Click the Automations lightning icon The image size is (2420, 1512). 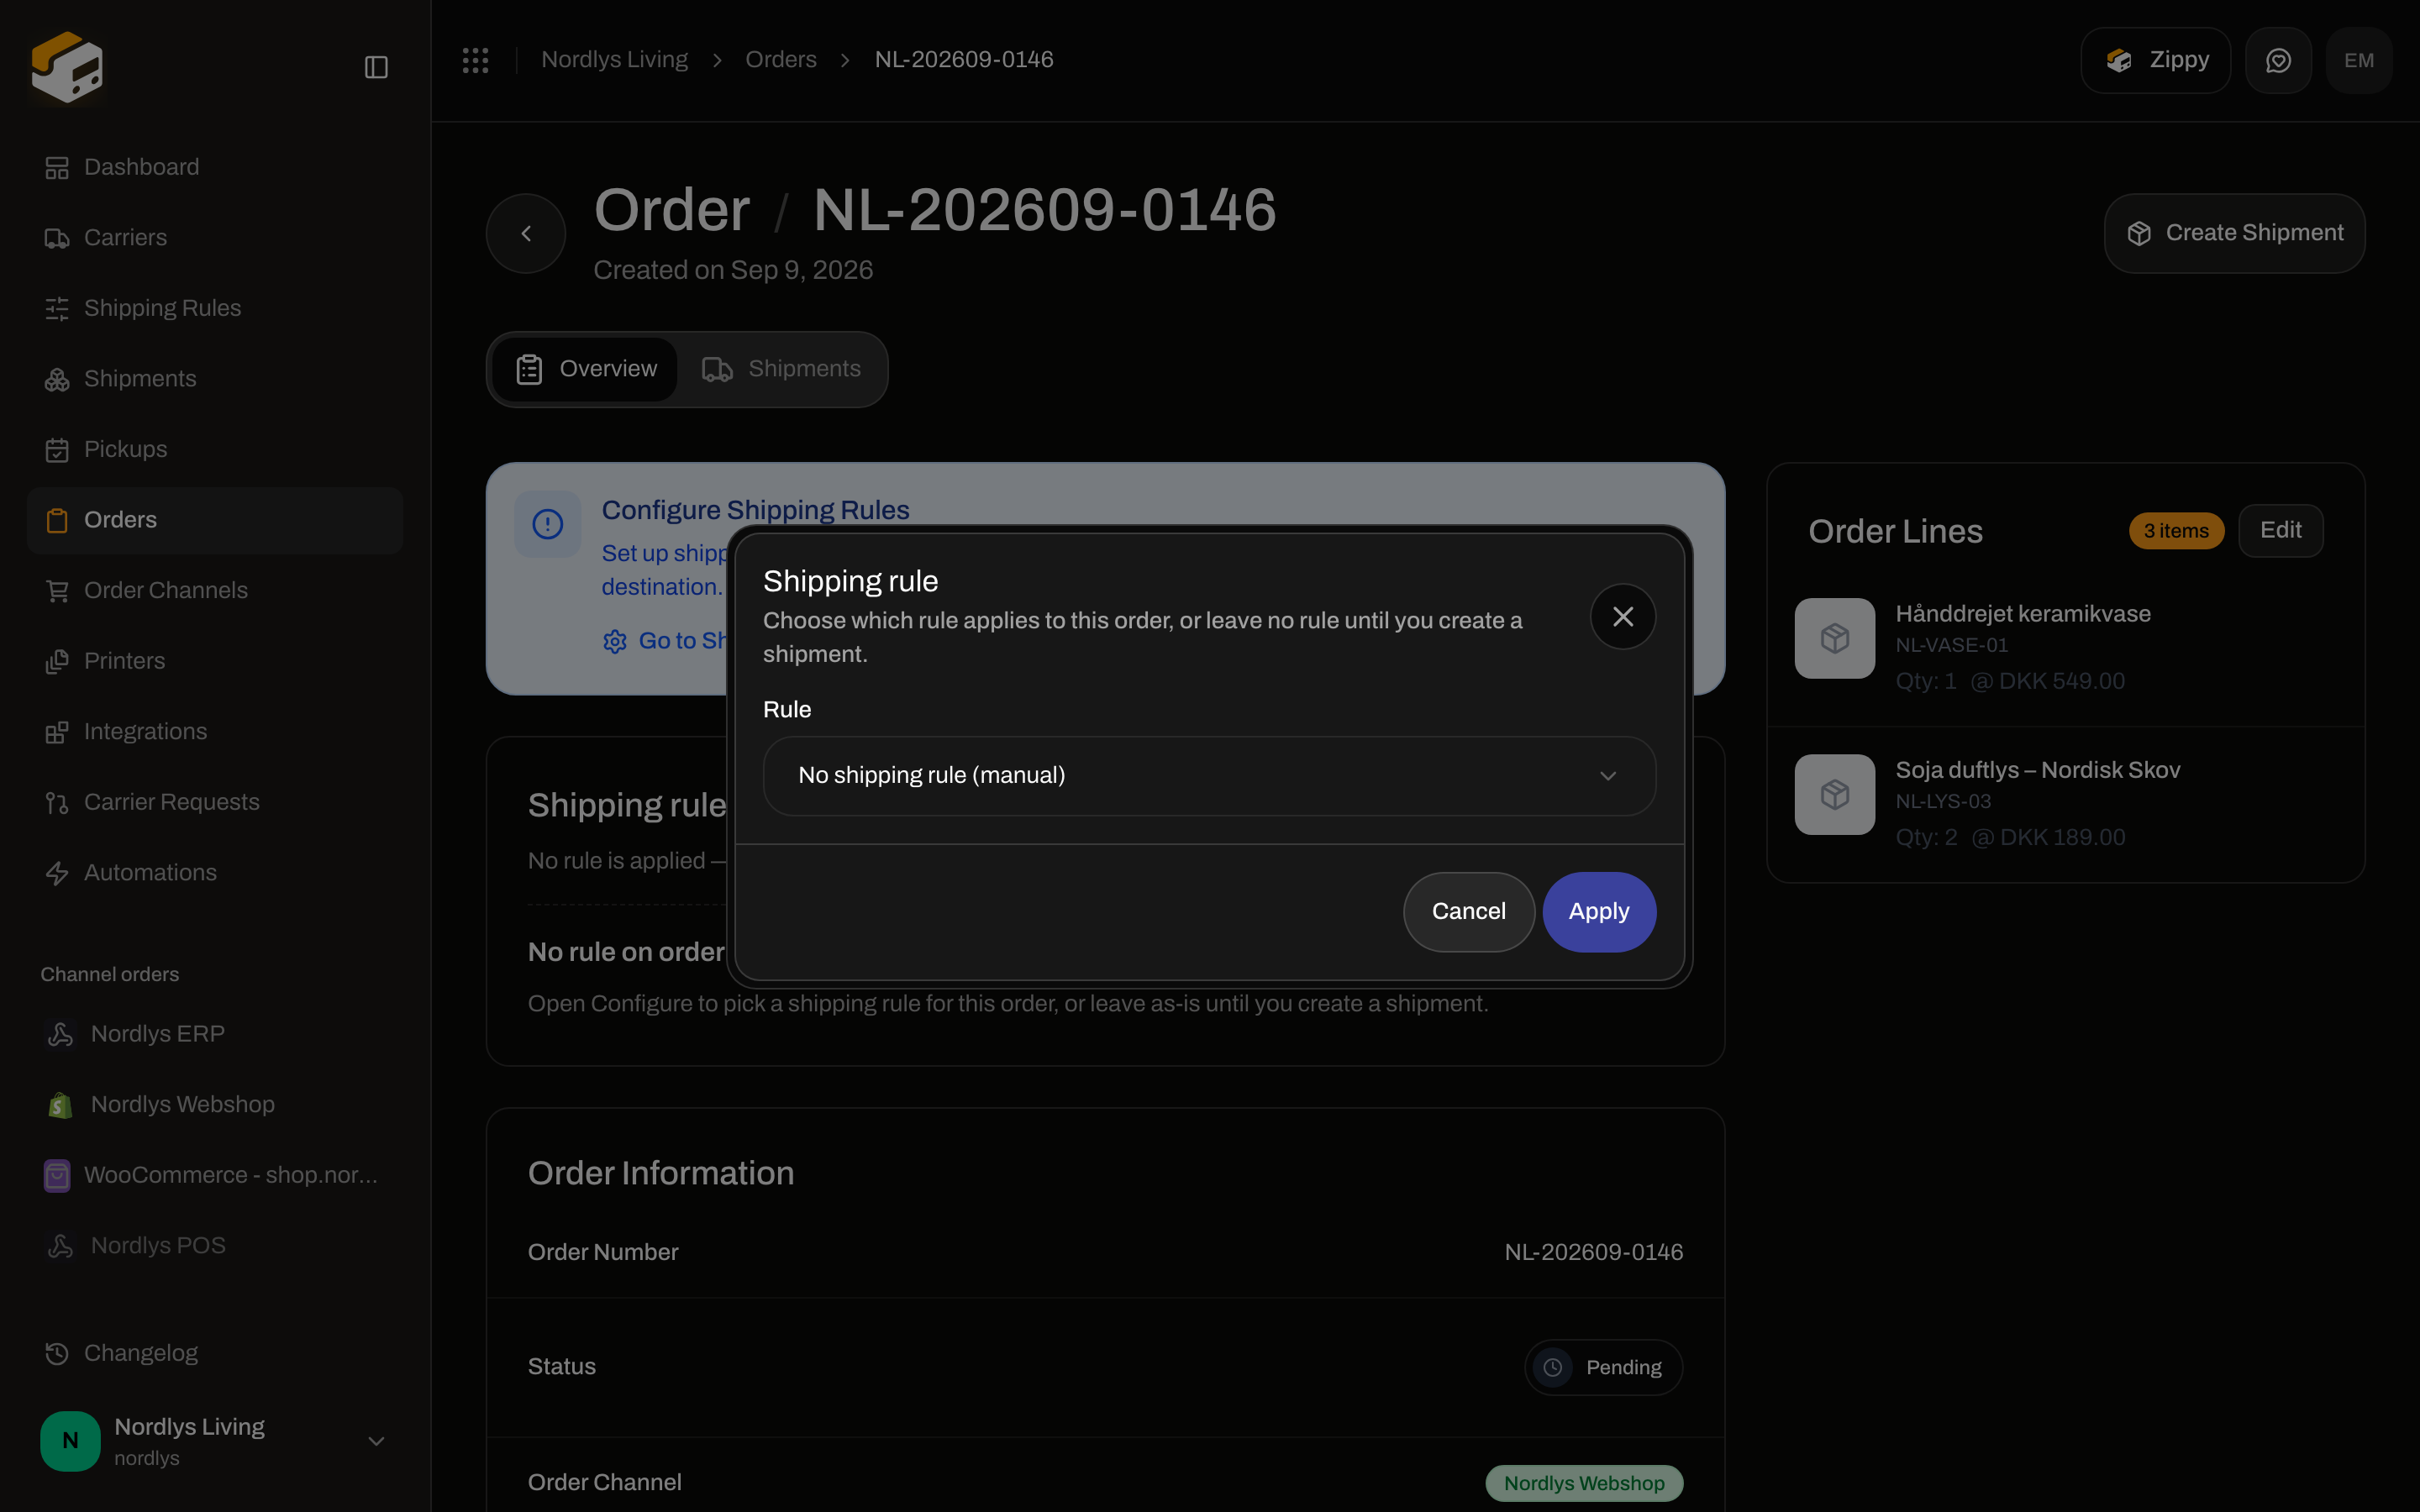pyautogui.click(x=57, y=873)
